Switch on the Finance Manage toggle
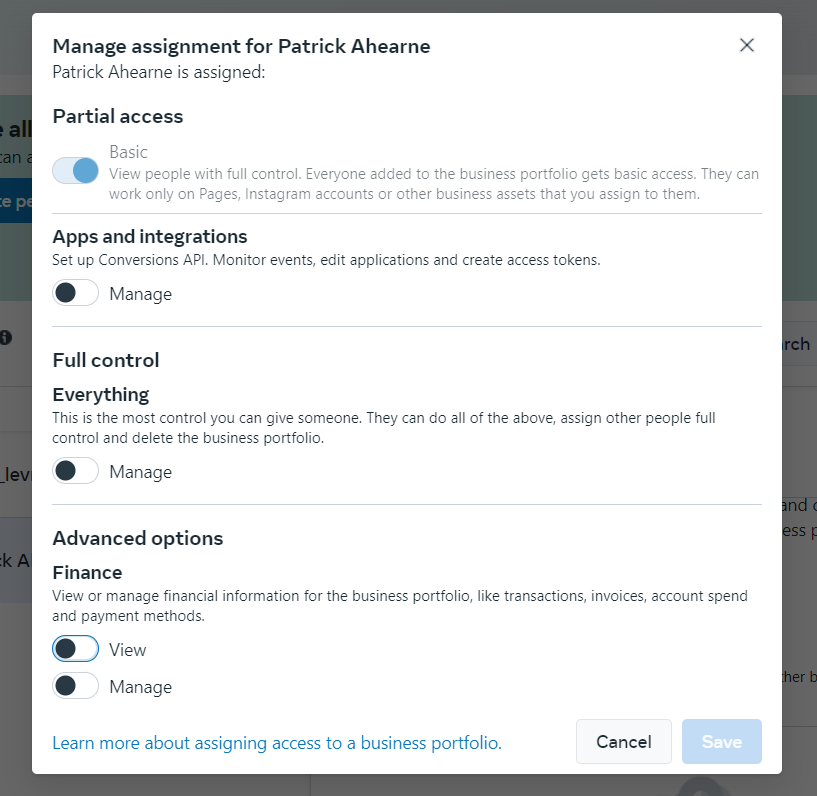The image size is (817, 796). click(75, 686)
